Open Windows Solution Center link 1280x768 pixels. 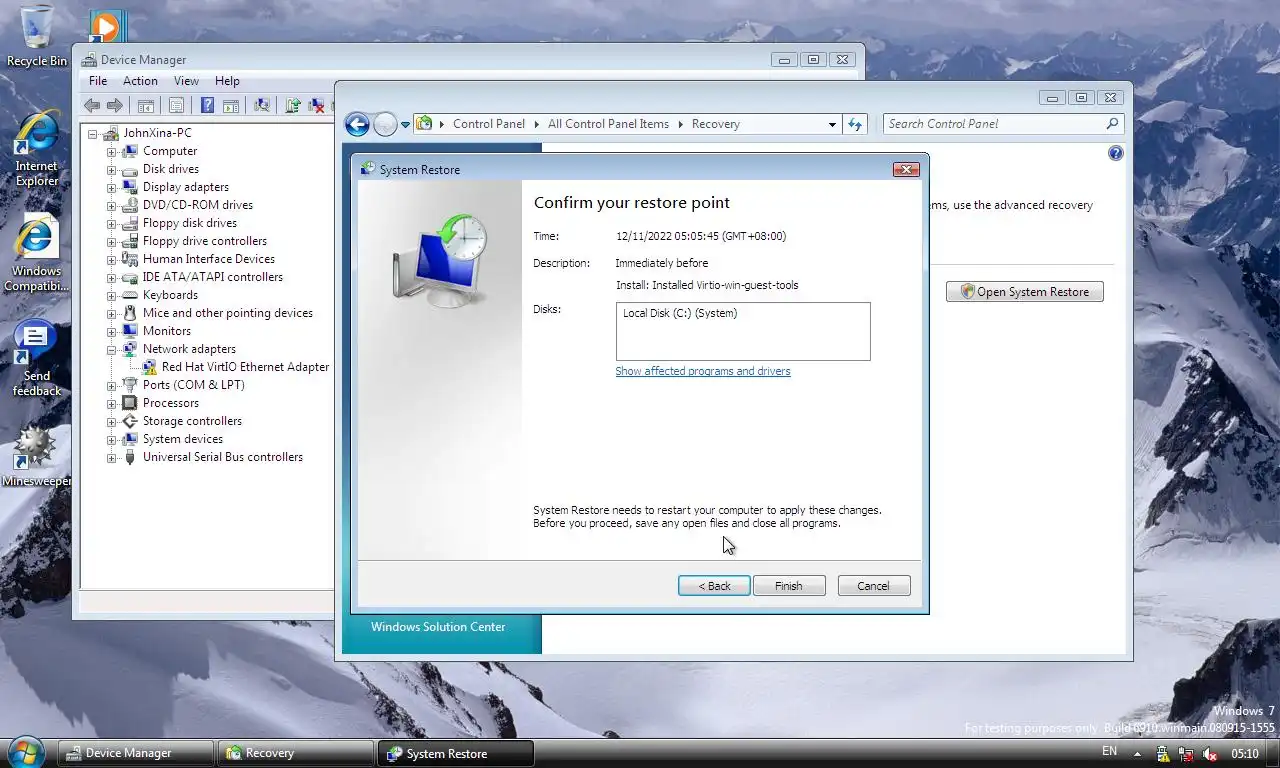coord(438,627)
